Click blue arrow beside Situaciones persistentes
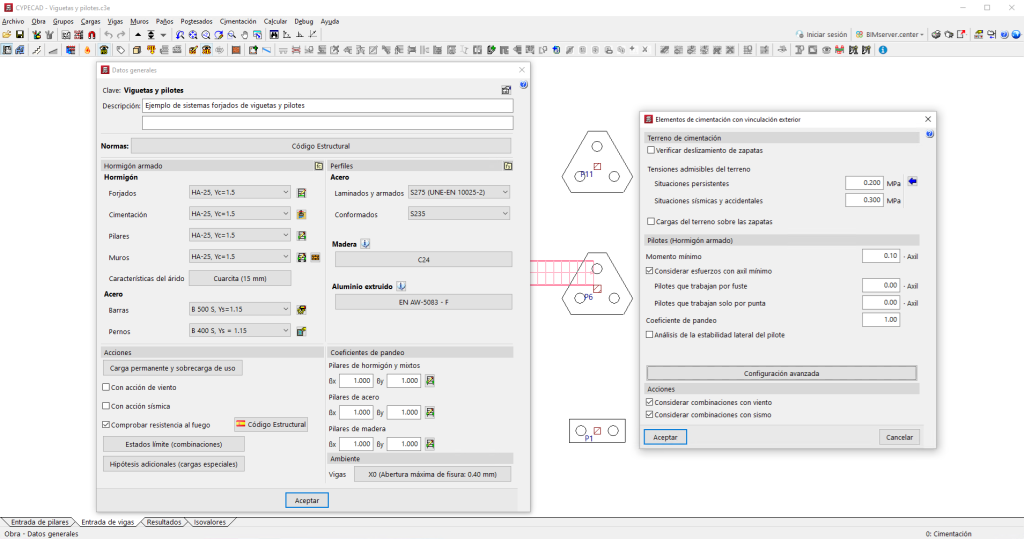 912,182
